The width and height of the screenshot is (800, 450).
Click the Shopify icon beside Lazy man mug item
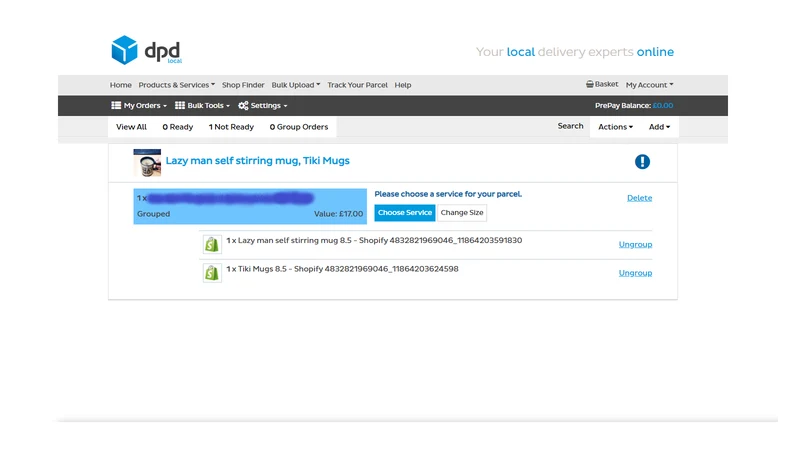point(212,244)
